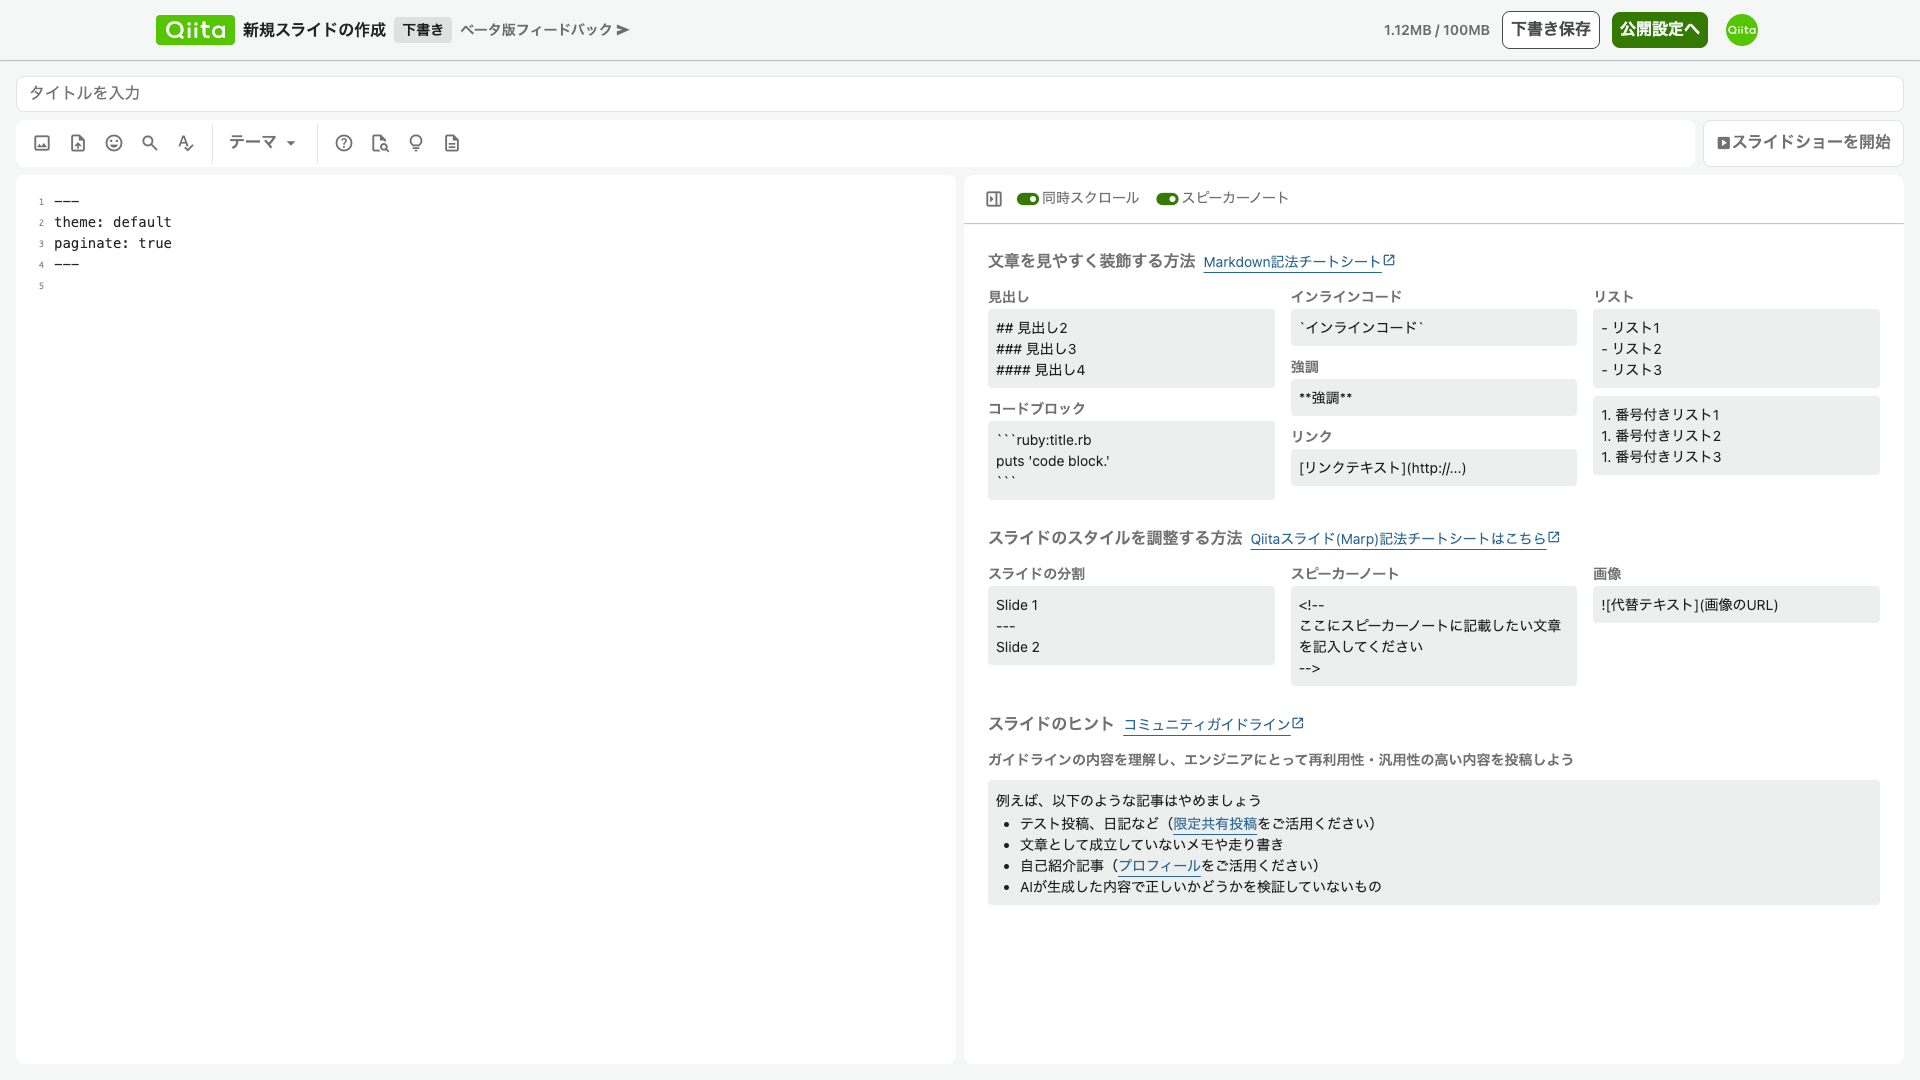Click the 'paginate: true' editor line
The image size is (1920, 1080).
113,243
